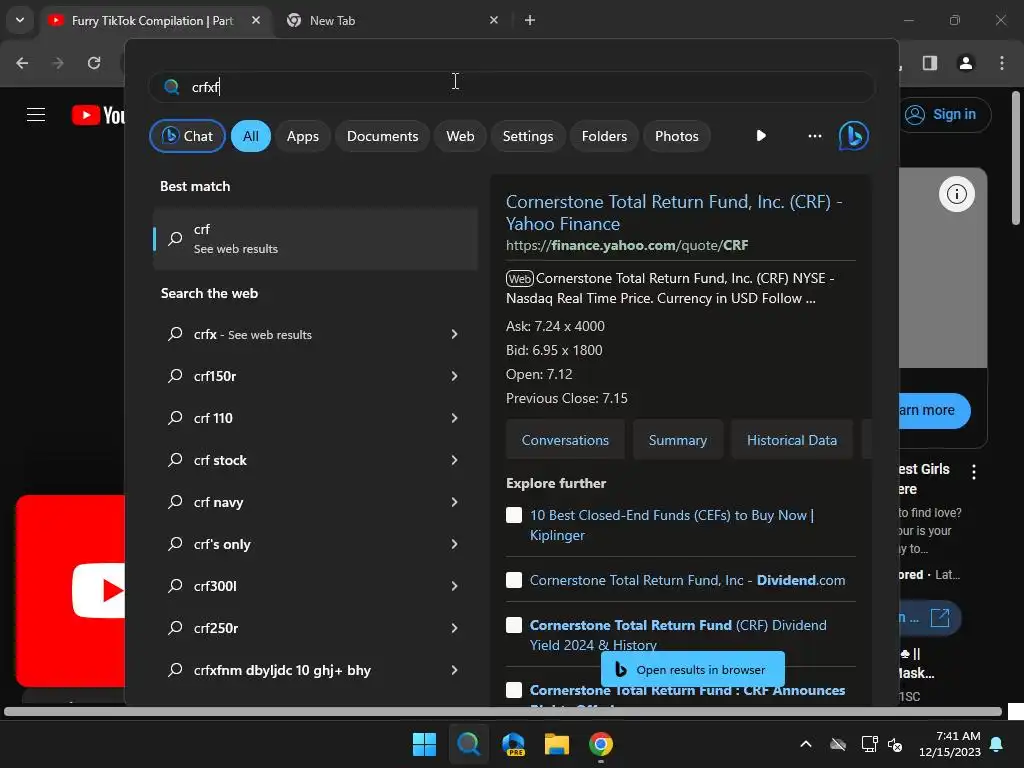This screenshot has height=768, width=1024.
Task: Select the Apps filter
Action: pyautogui.click(x=302, y=136)
